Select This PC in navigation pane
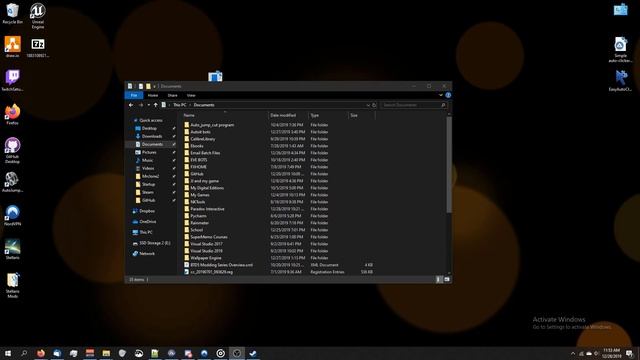 point(146,232)
